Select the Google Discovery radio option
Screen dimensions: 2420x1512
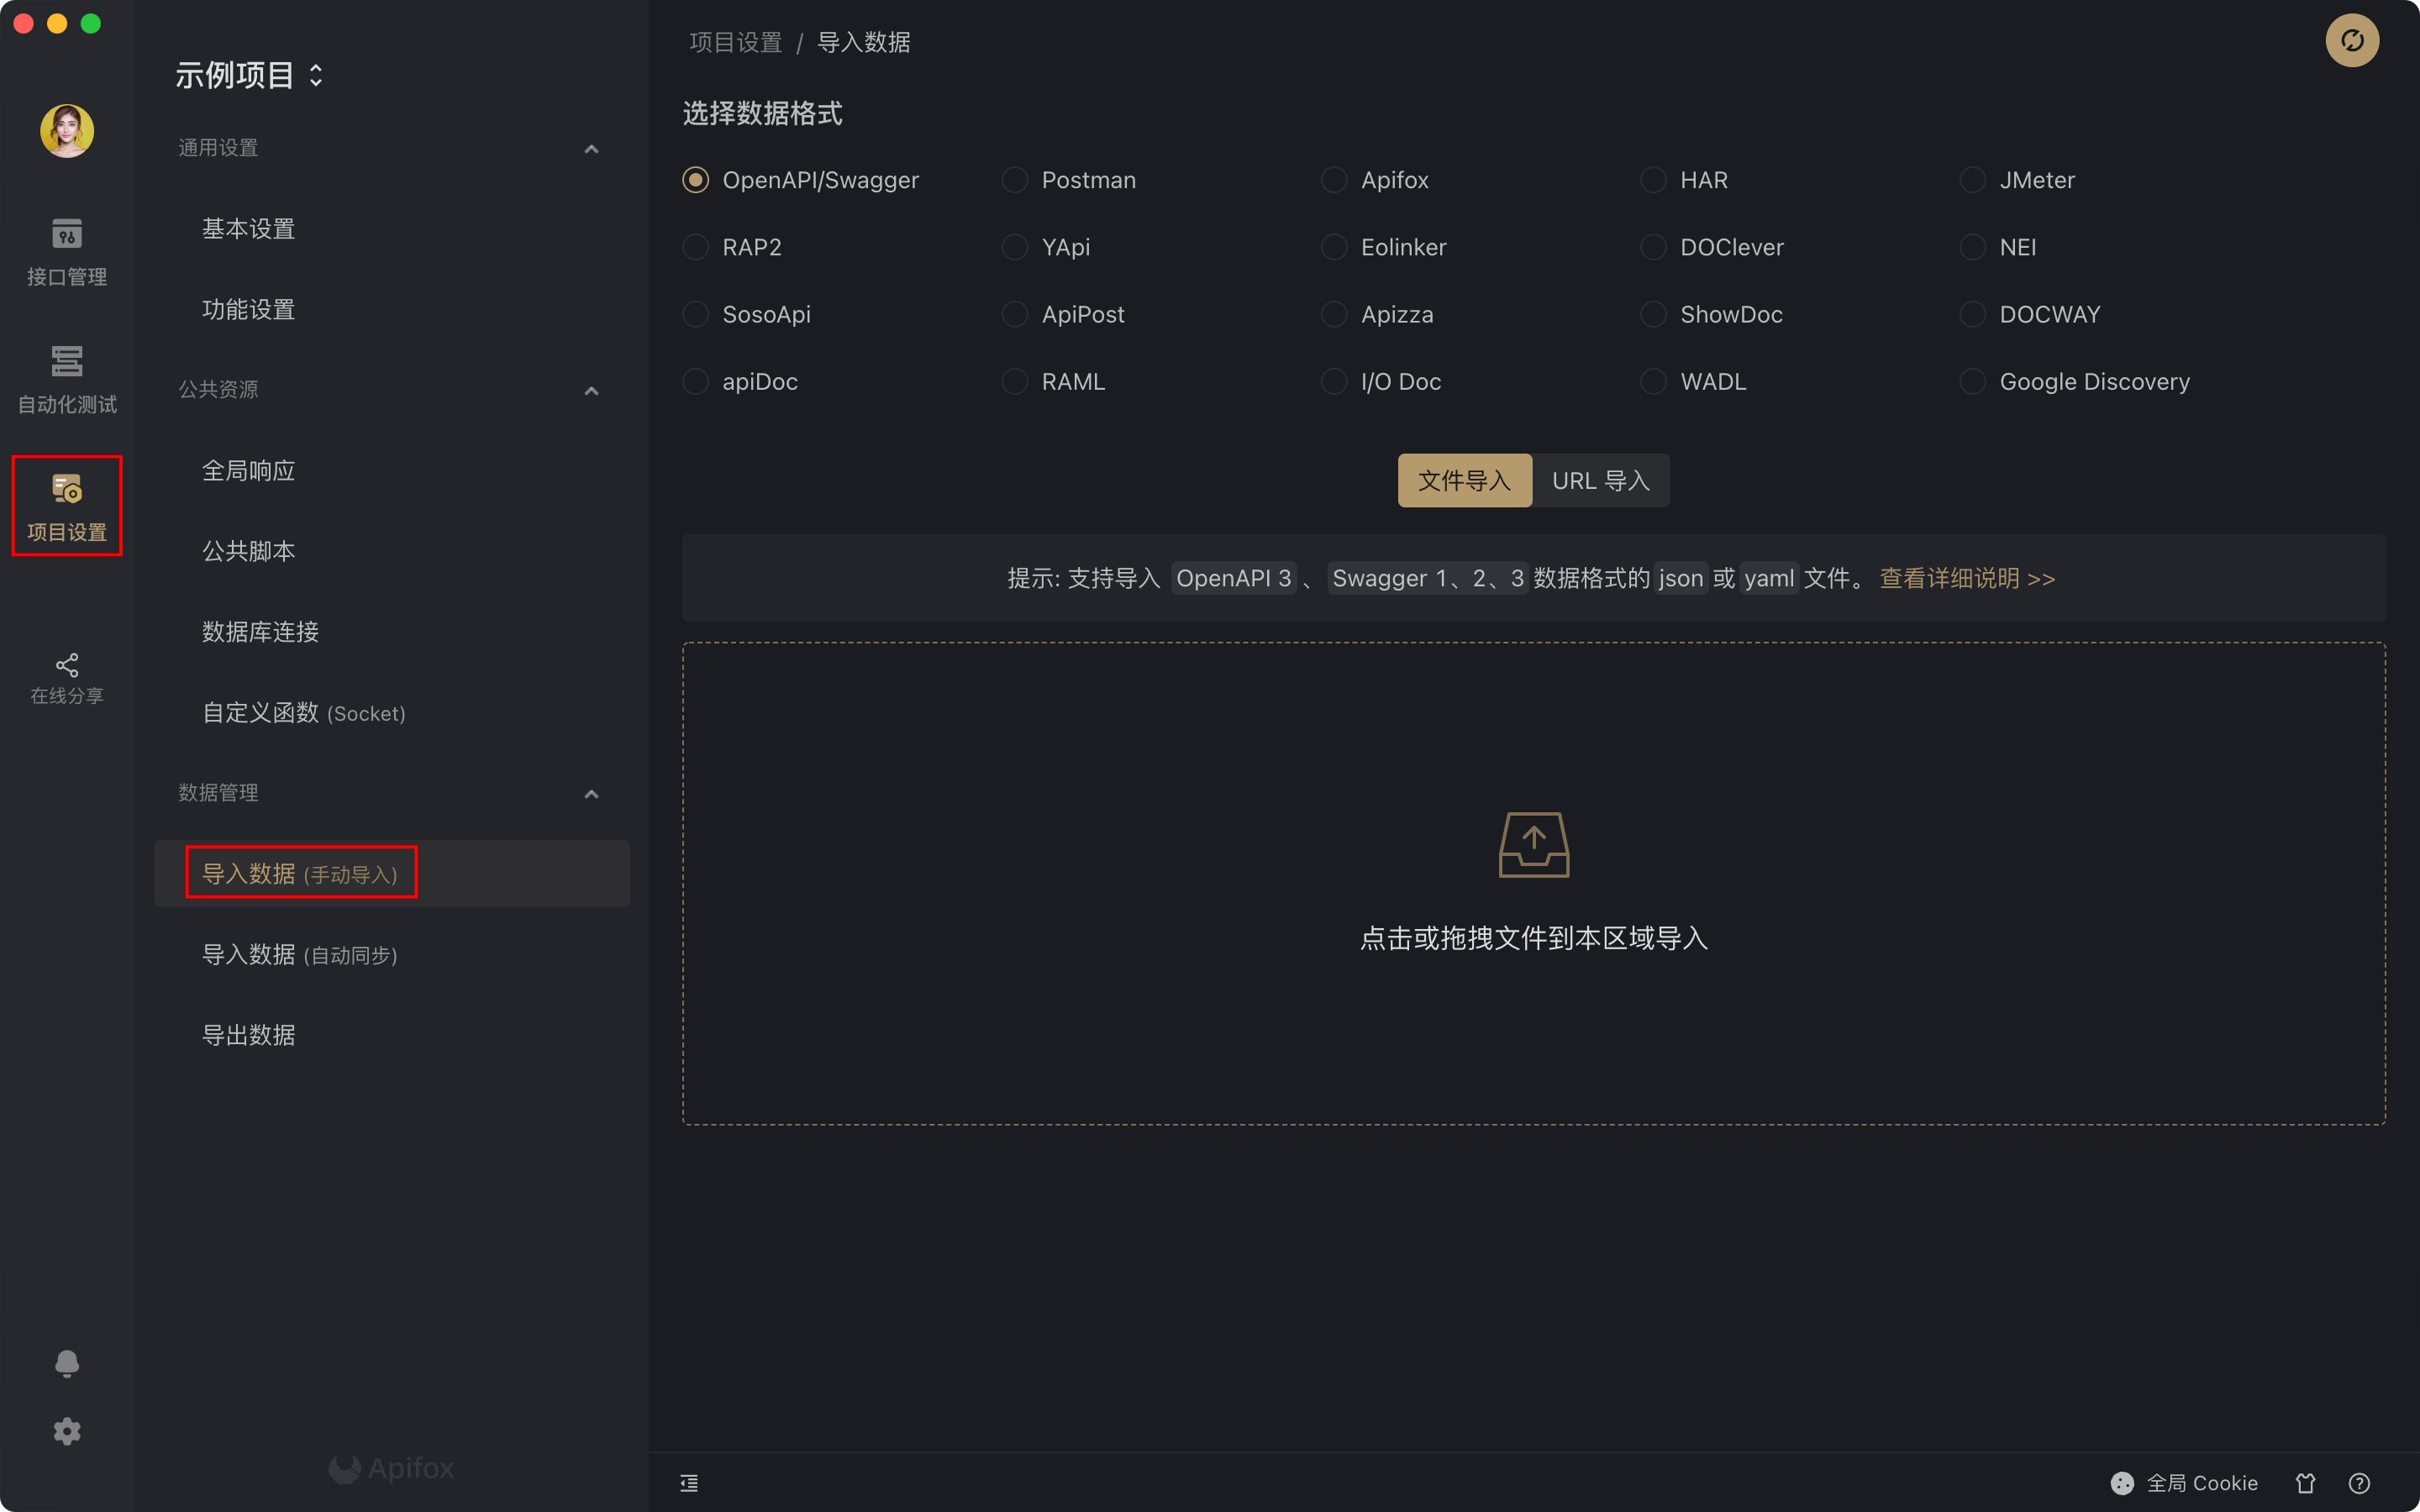tap(1972, 382)
